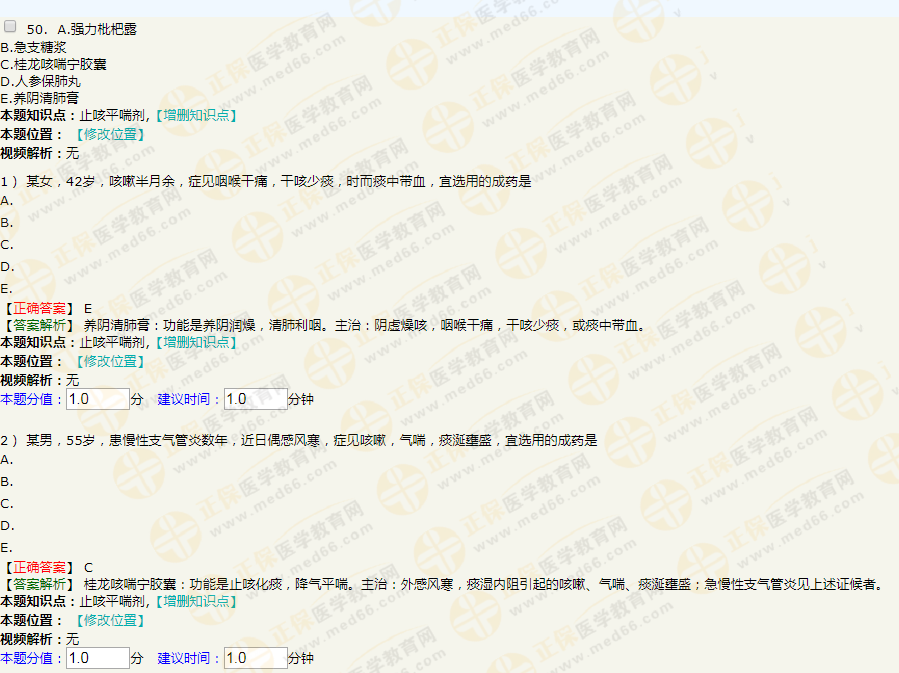Viewport: 899px width, 673px height.
Task: Open 修改位置 for sub-question 2
Action: (x=109, y=620)
